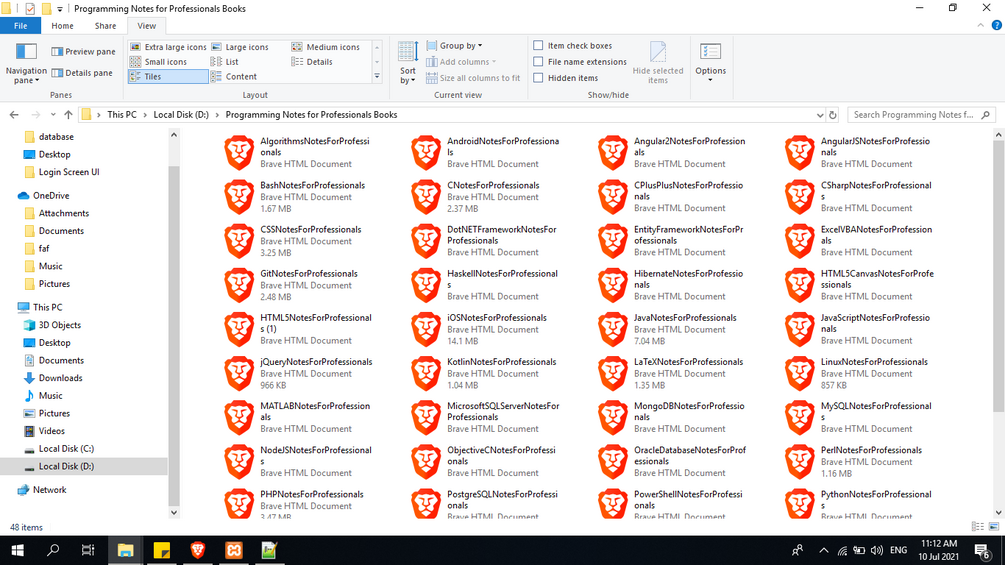Switch layout to Details view
The image size is (1005, 565).
(x=312, y=61)
